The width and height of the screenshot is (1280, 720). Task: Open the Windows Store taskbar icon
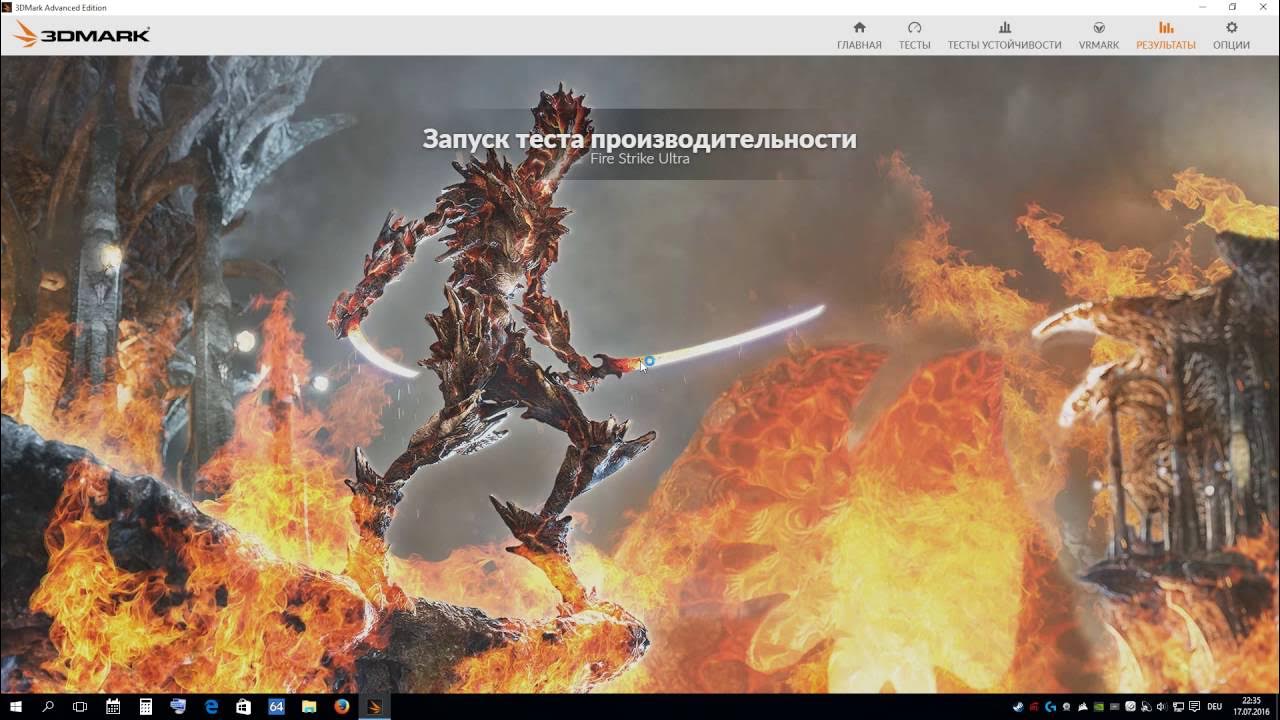(243, 706)
